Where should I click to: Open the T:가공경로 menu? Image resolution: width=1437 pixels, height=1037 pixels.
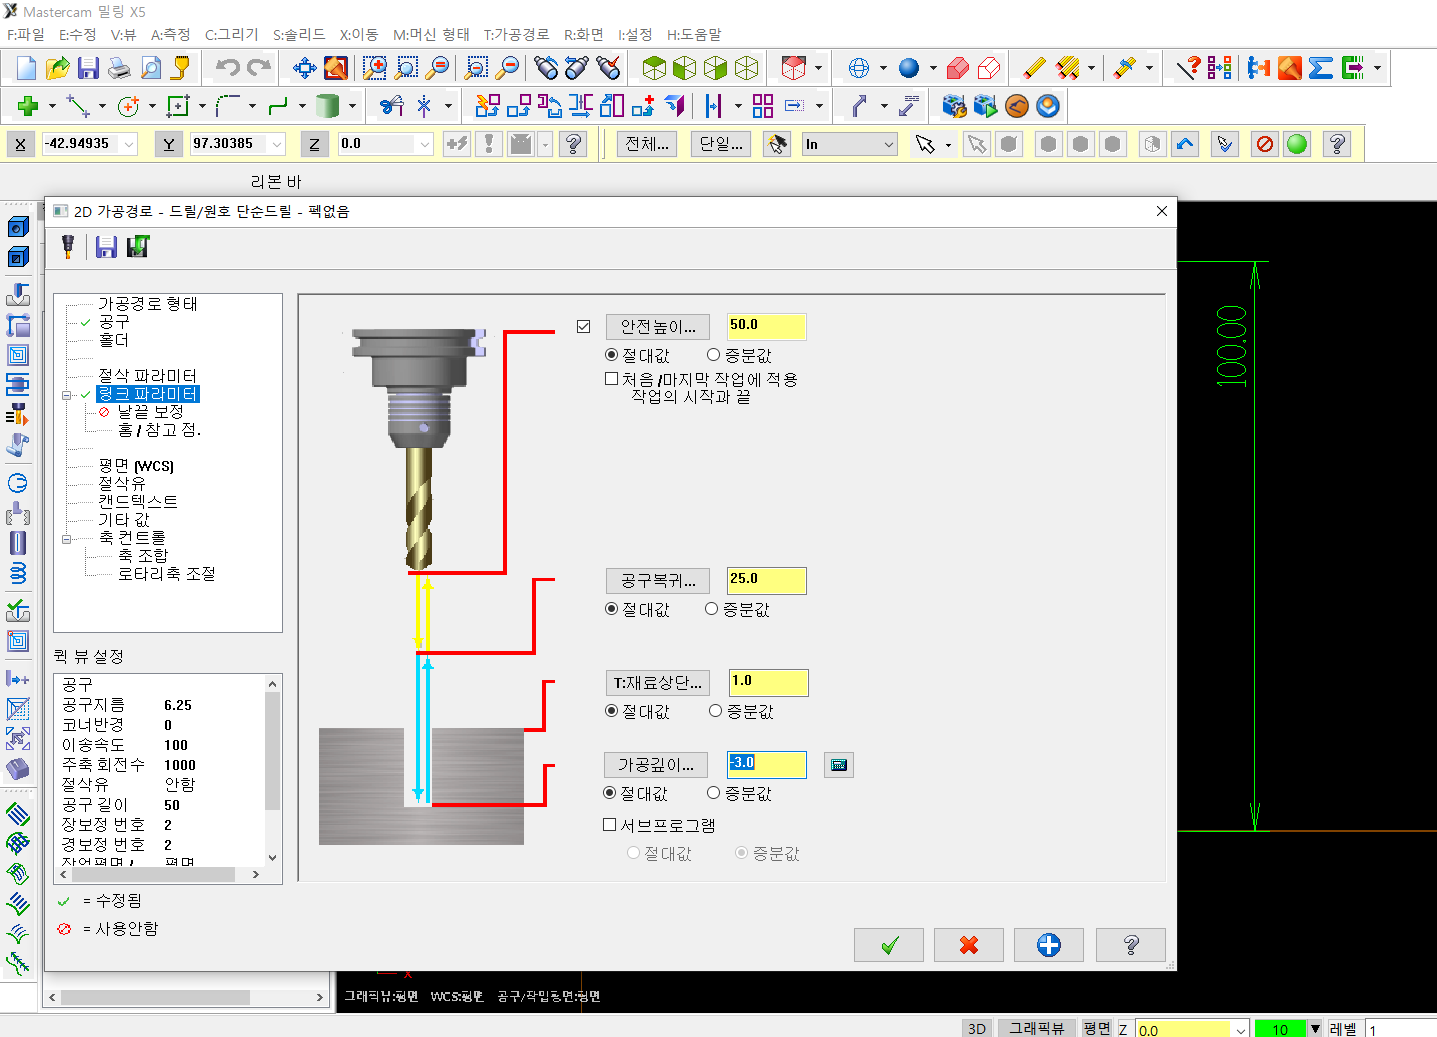tap(516, 34)
